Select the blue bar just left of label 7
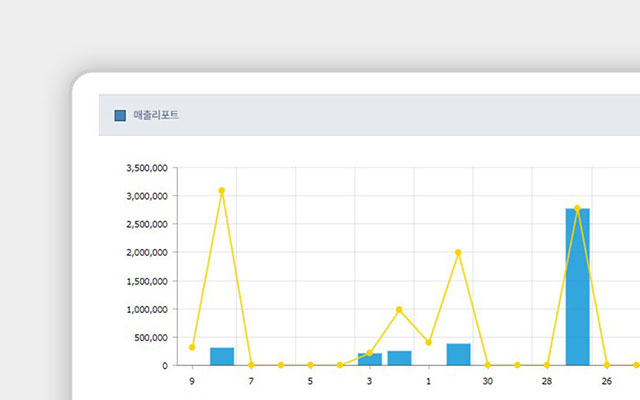 click(221, 356)
